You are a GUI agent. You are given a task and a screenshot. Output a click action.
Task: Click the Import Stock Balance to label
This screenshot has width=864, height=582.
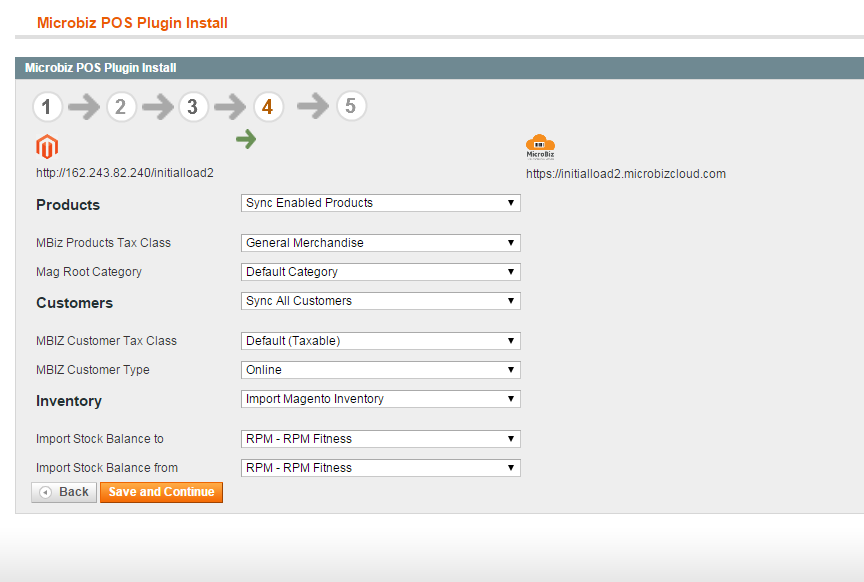click(100, 439)
